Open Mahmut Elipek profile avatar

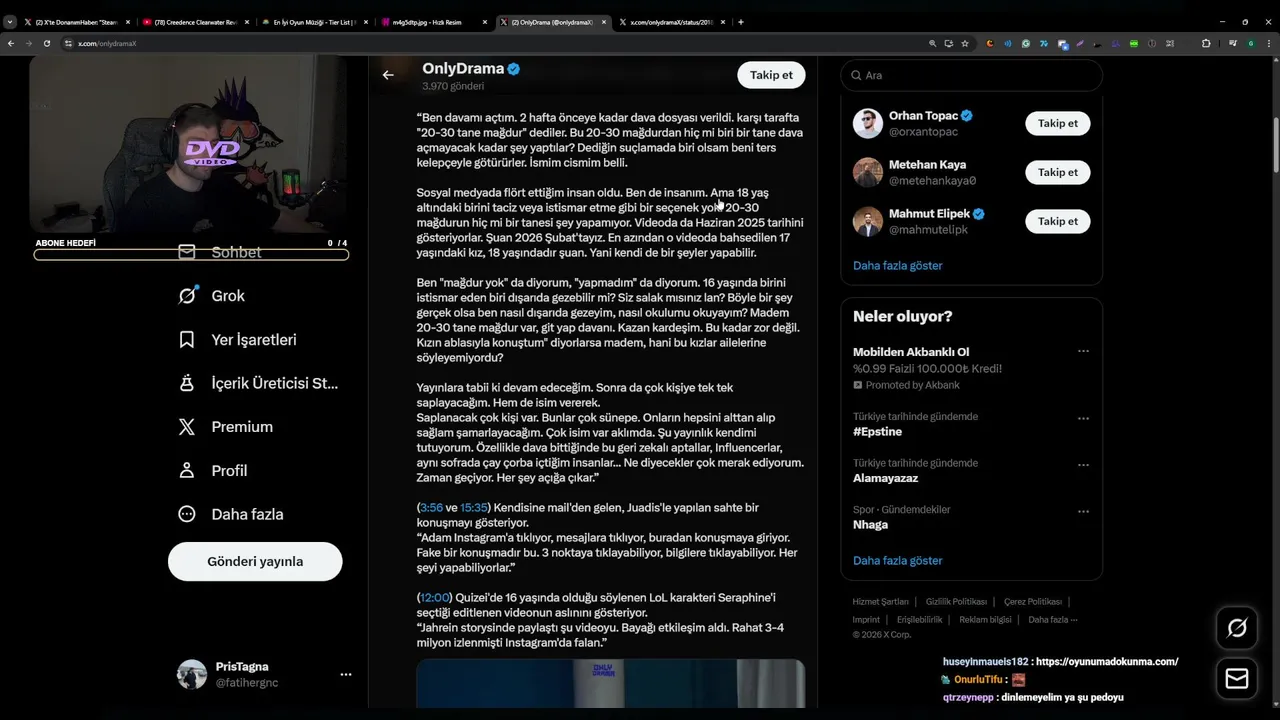point(868,221)
